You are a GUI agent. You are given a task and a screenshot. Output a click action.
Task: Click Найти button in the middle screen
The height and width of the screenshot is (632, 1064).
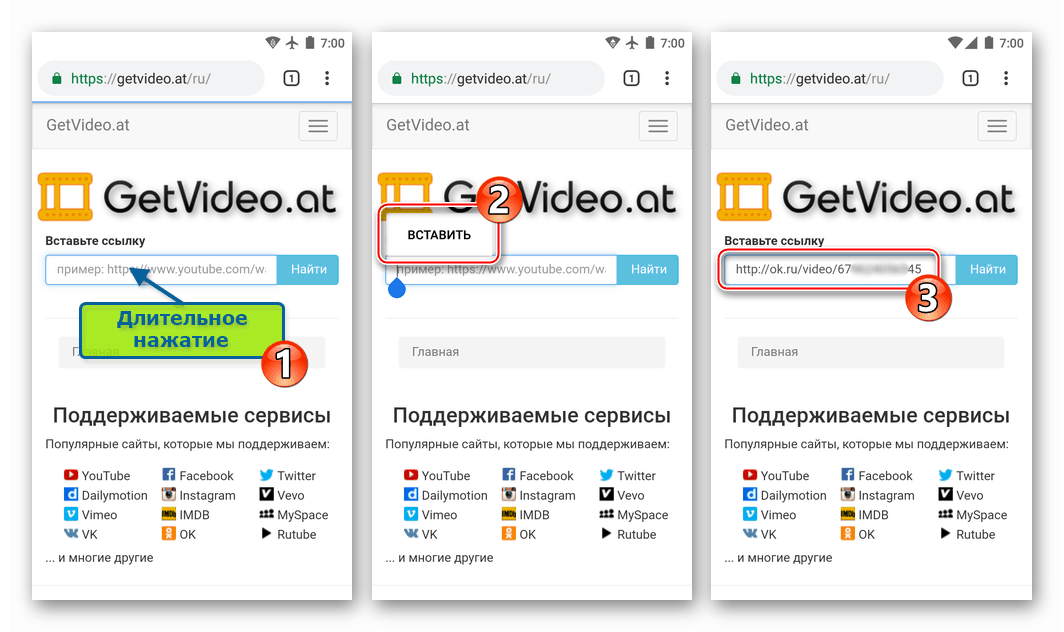649,269
